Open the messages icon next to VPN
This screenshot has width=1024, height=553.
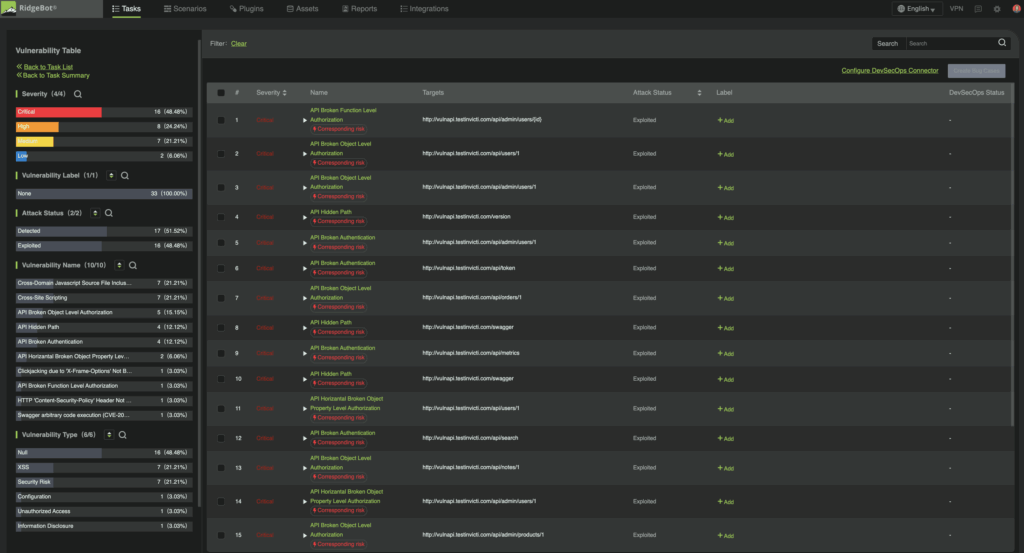click(x=978, y=9)
